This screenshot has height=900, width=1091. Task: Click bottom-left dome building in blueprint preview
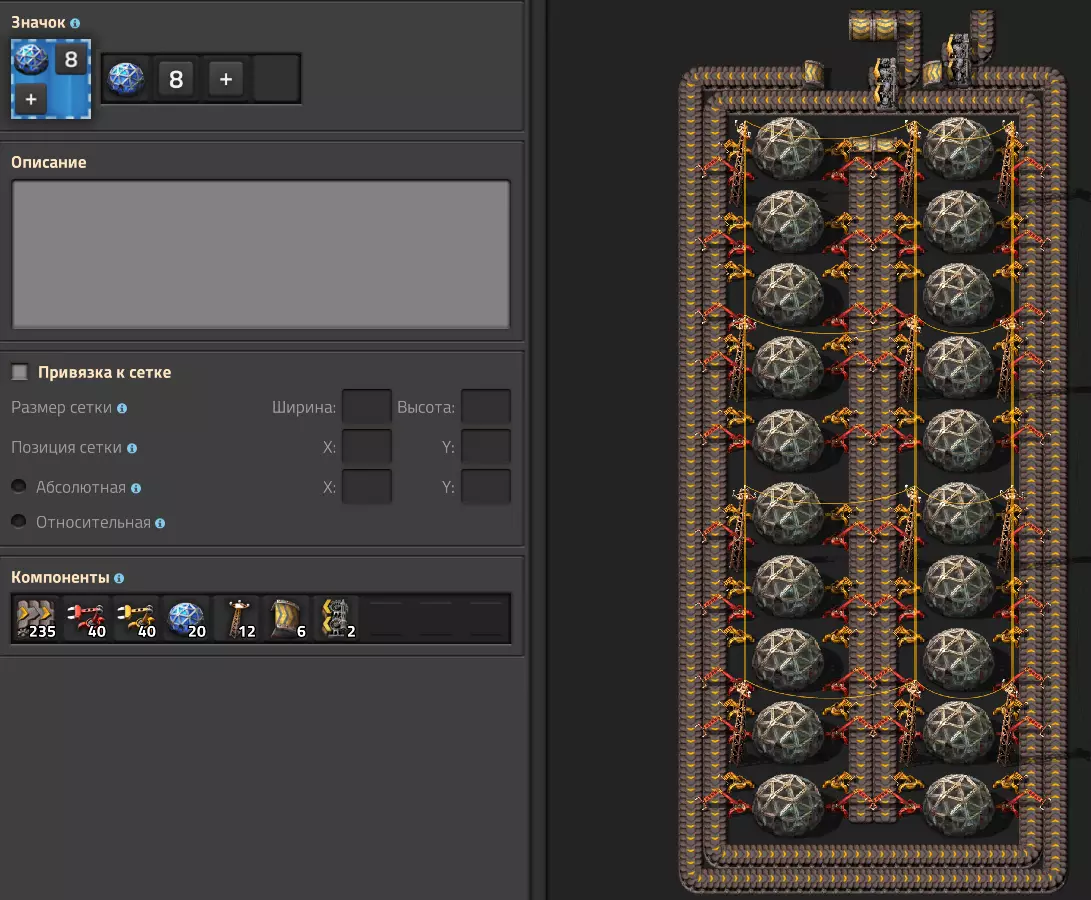click(788, 805)
